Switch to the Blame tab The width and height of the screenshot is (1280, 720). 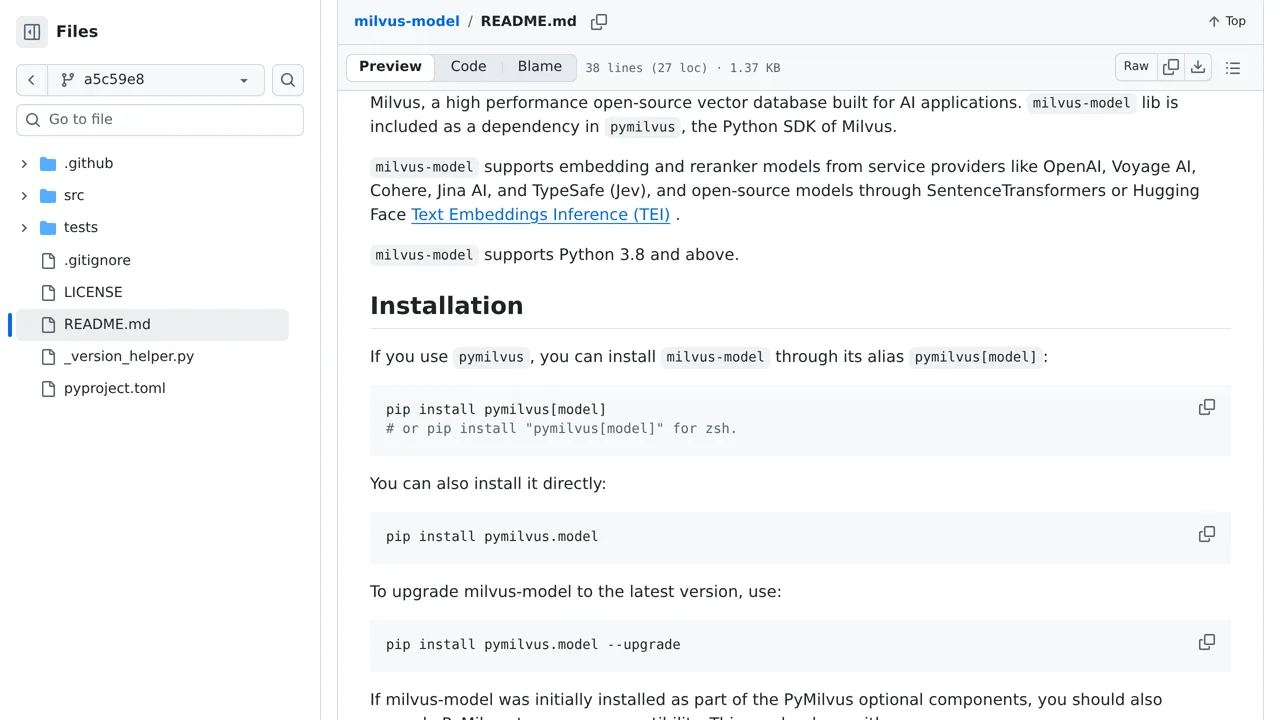540,67
